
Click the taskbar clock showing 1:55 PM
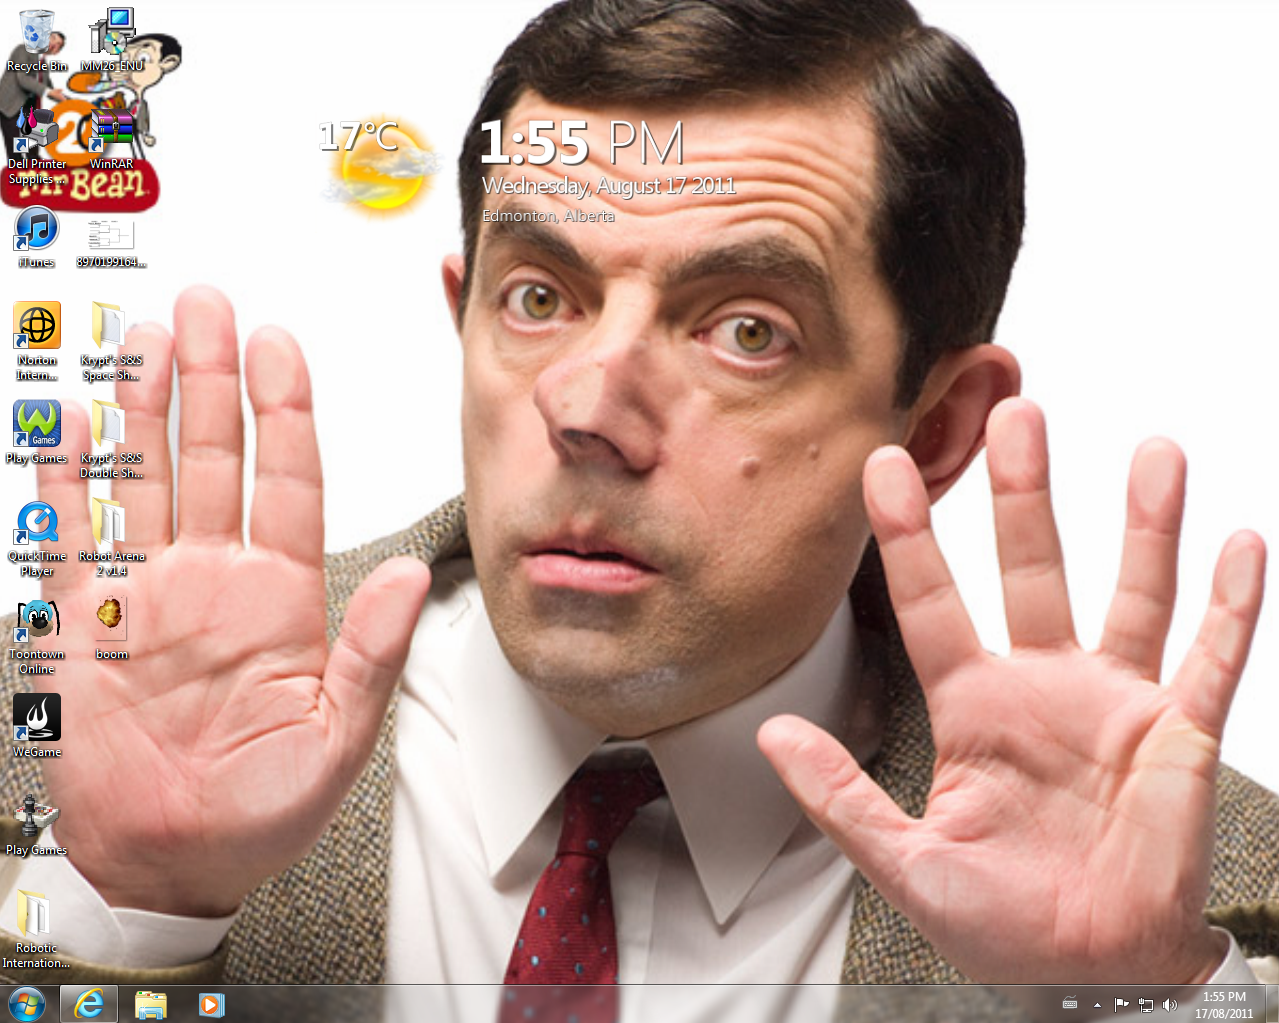pyautogui.click(x=1224, y=1004)
